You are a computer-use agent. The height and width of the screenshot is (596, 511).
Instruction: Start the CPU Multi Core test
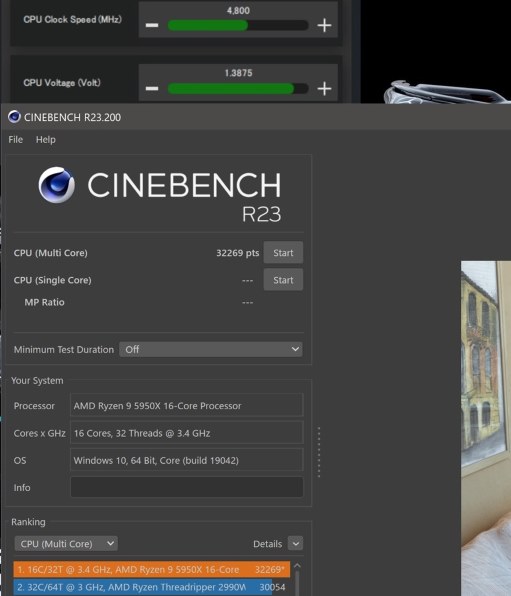(283, 252)
